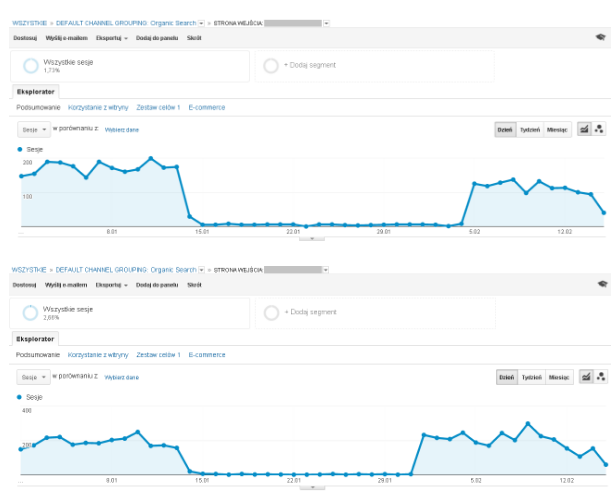616x493 pixels.
Task: Click Dostosuj in top toolbar
Action: pyautogui.click(x=25, y=38)
